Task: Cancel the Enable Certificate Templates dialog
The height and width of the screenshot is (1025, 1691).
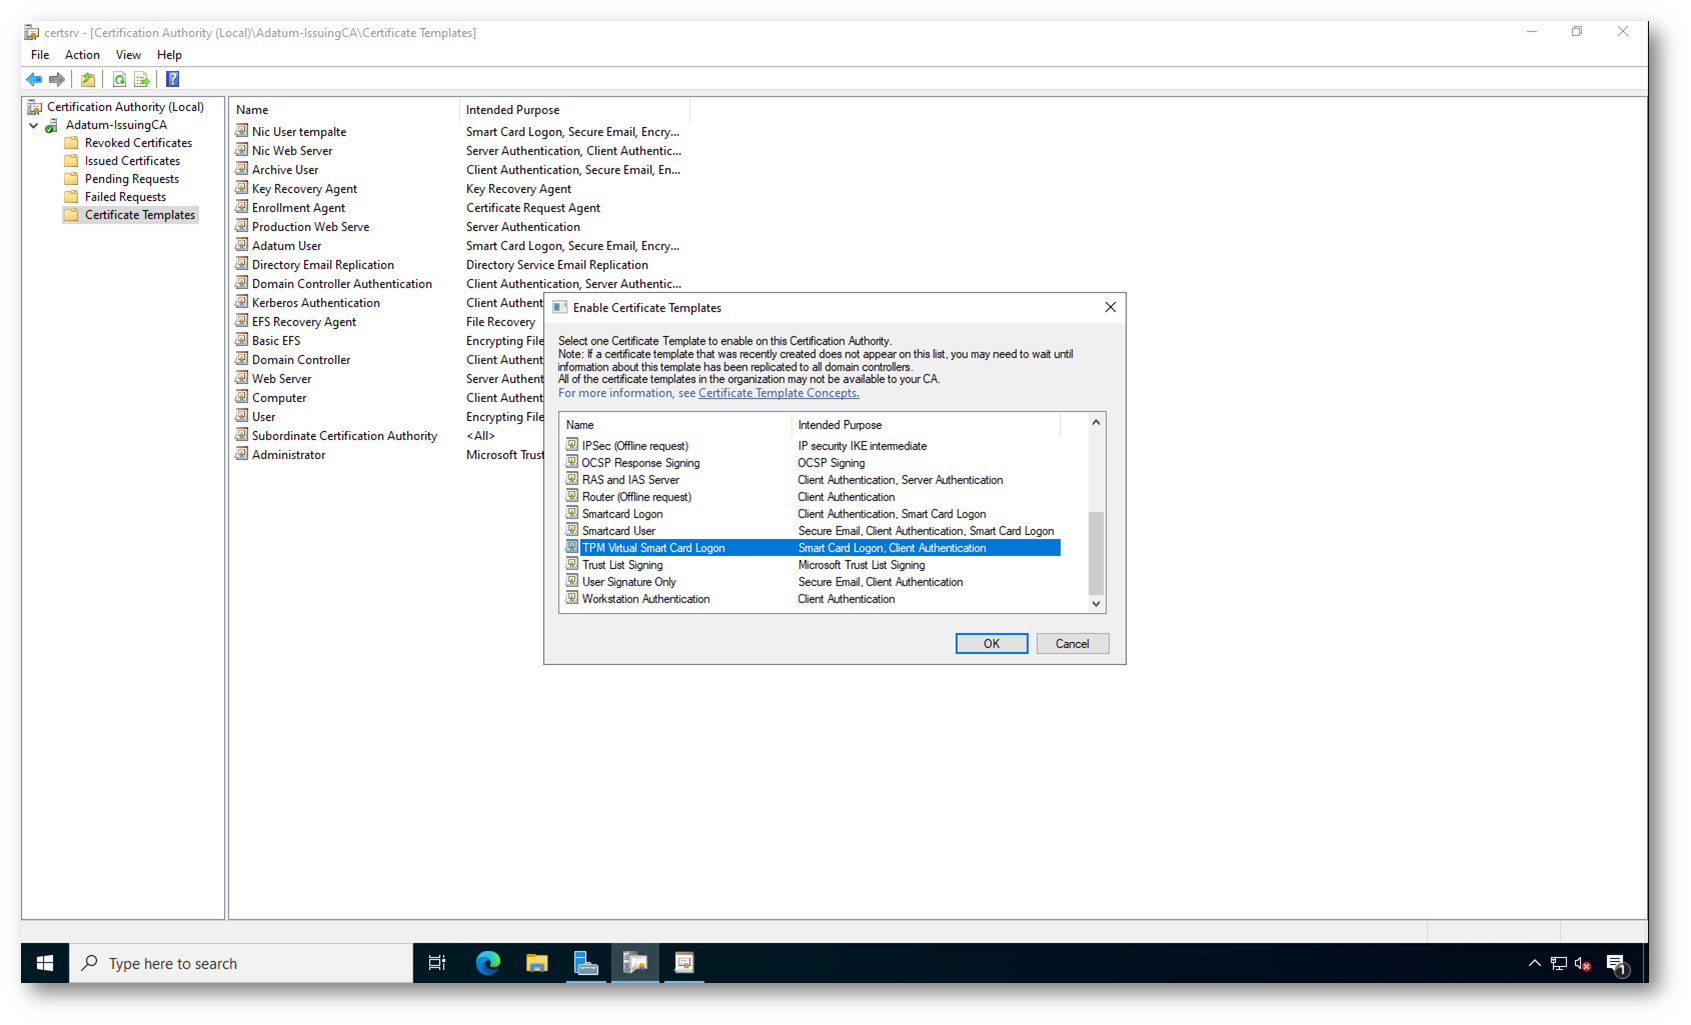Action: pos(1072,644)
